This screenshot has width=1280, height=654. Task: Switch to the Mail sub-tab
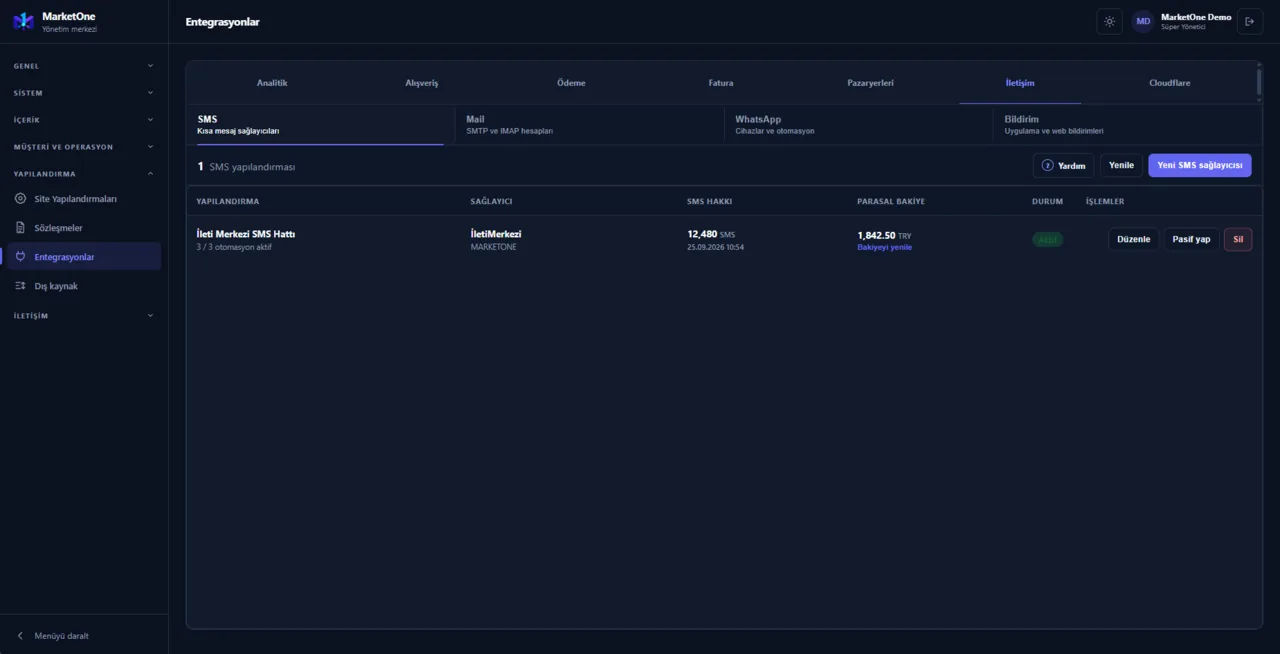pos(589,125)
